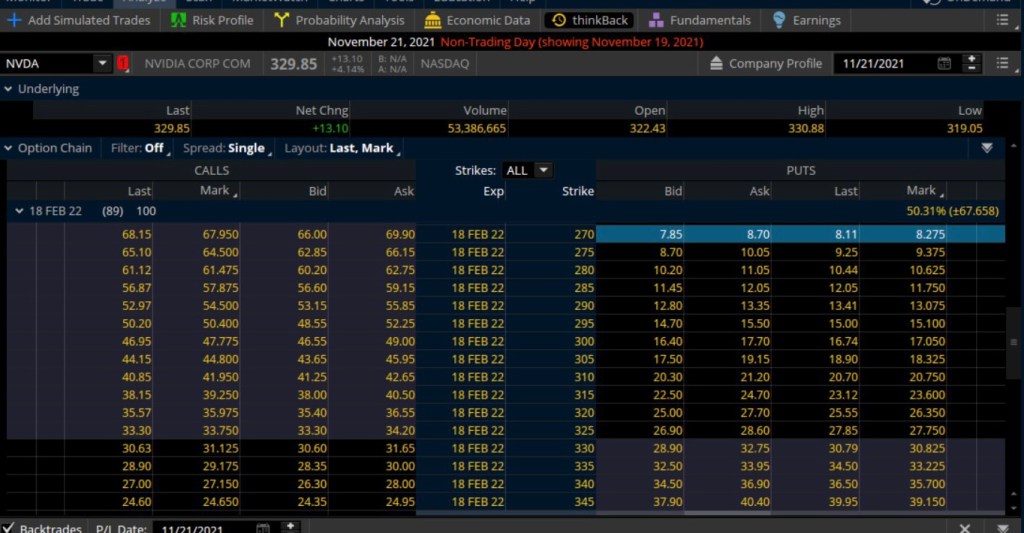The image size is (1024, 533).
Task: Click the Fundamentals blocks icon
Action: pyautogui.click(x=656, y=20)
